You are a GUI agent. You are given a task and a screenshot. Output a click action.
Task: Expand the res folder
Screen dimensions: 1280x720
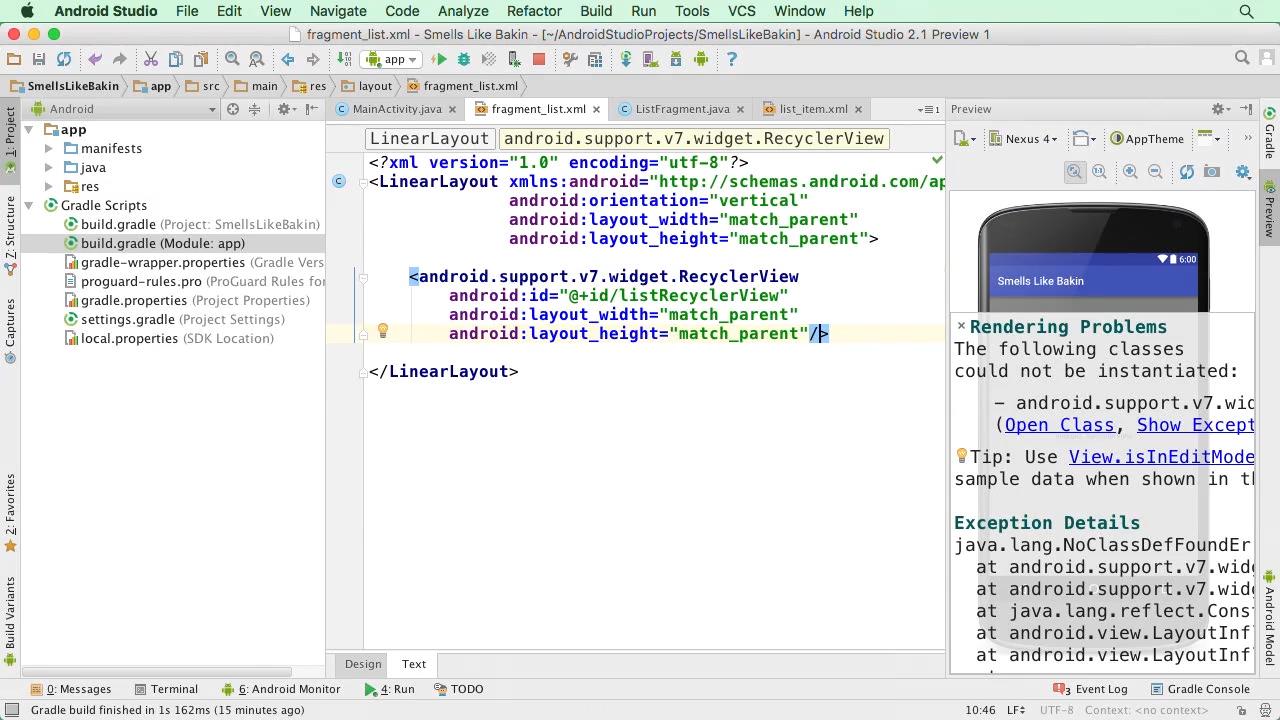(49, 186)
